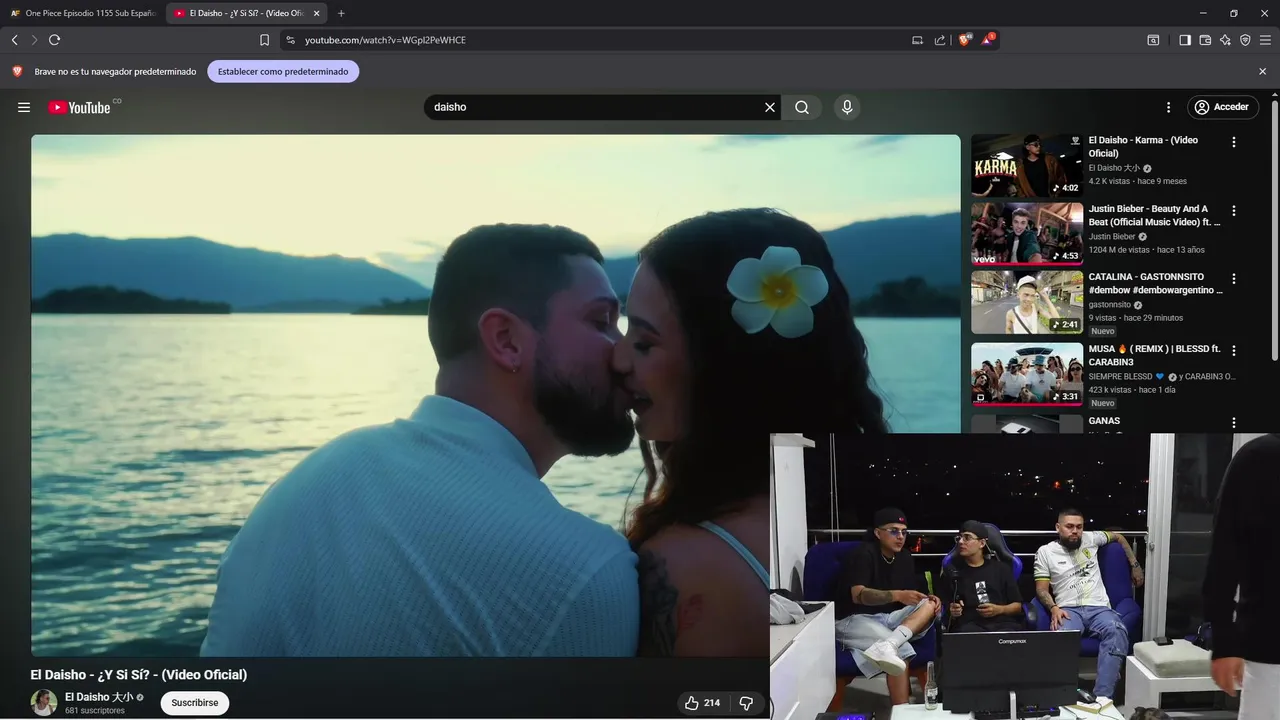Open MUSA REMIX BLESSD video thumbnail
Image resolution: width=1280 pixels, height=720 pixels.
(x=1027, y=374)
